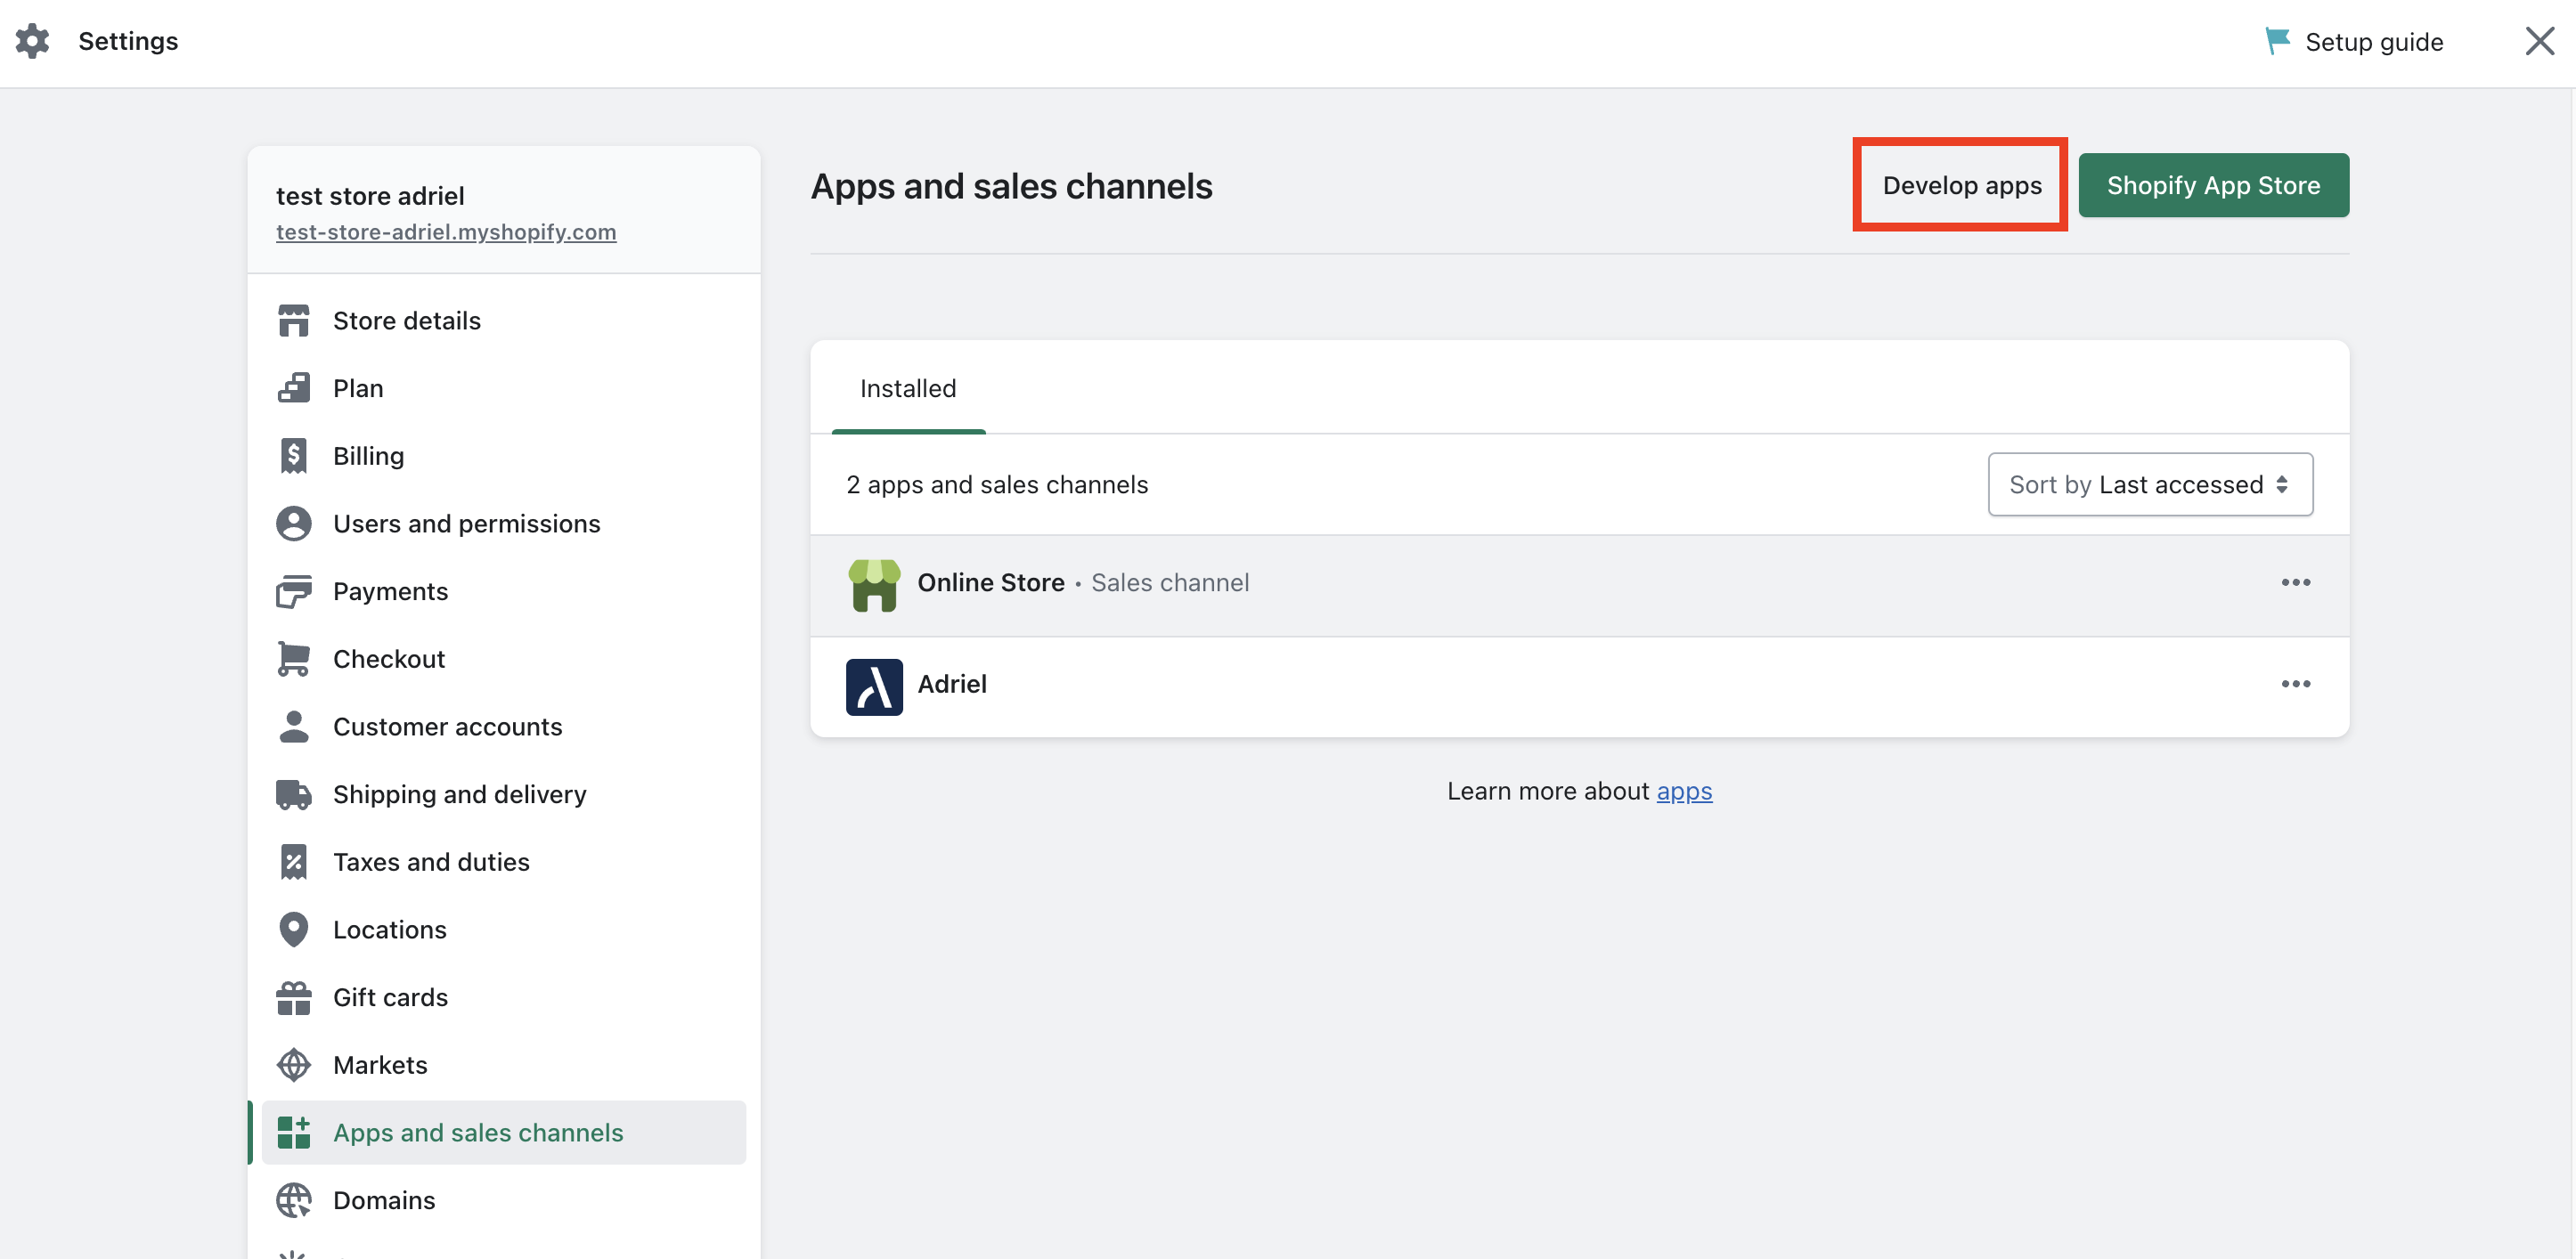Click the Payments card icon
This screenshot has width=2576, height=1259.
pos(293,591)
